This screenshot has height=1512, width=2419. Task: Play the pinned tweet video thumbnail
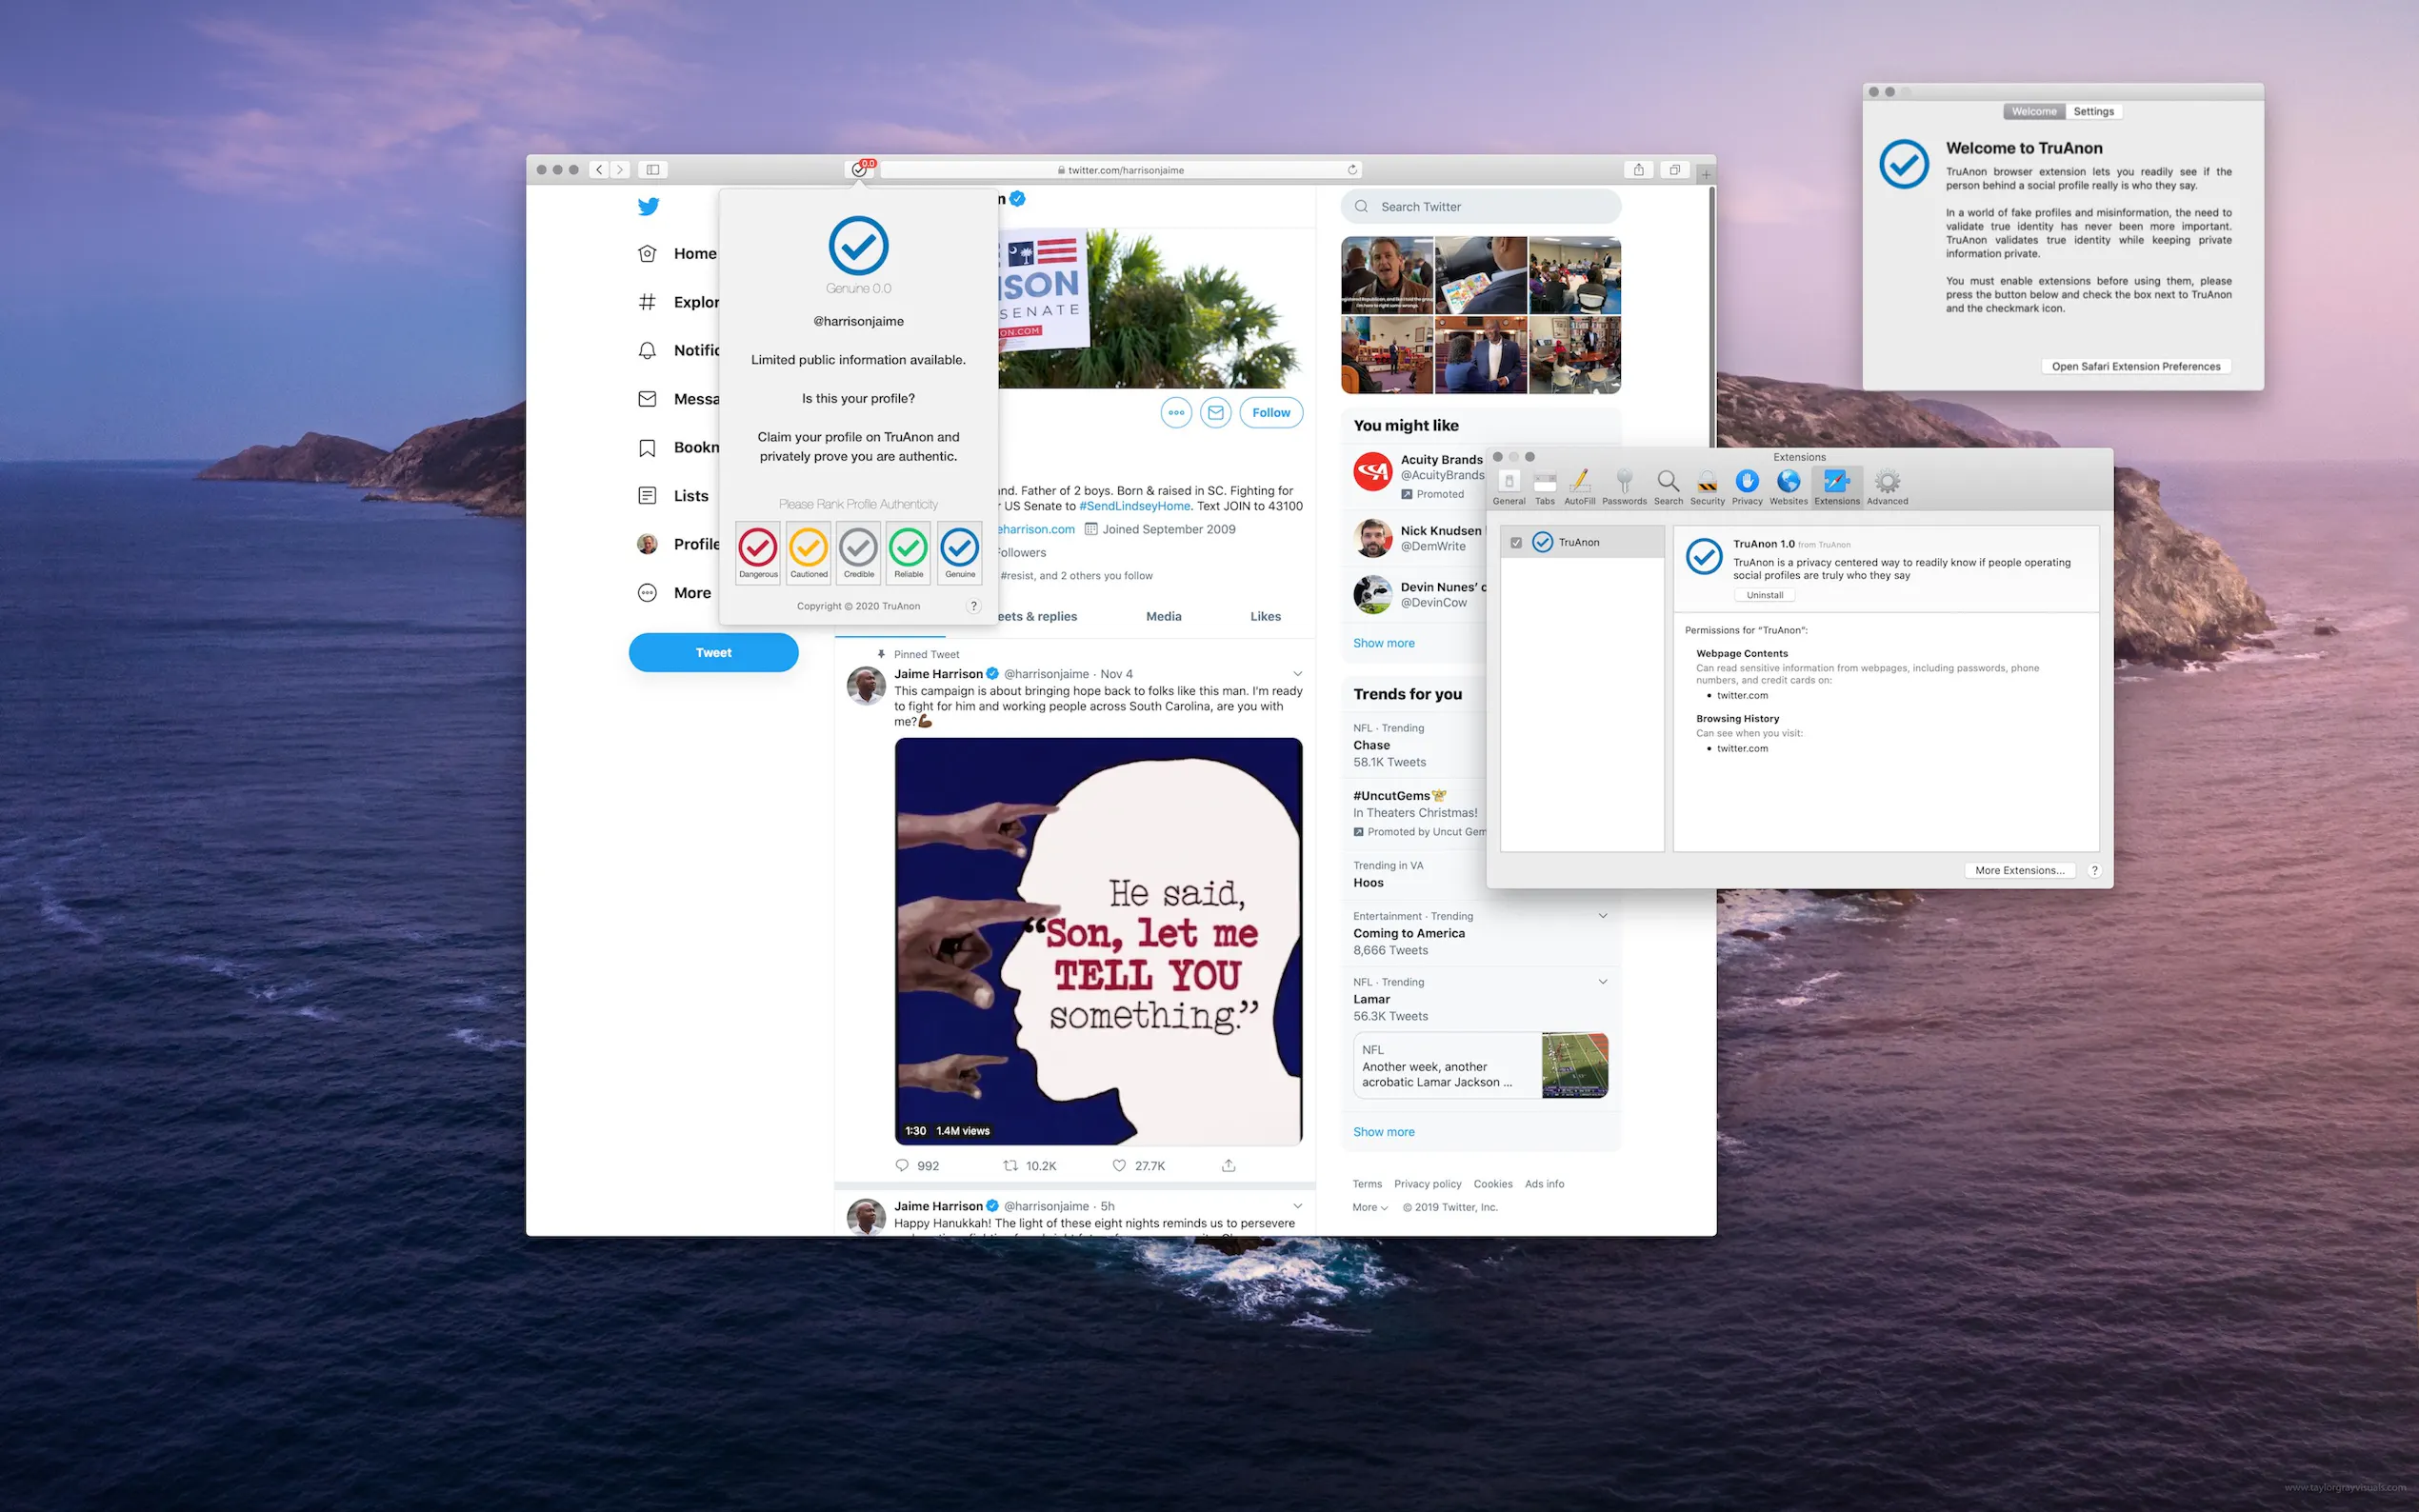click(1098, 941)
